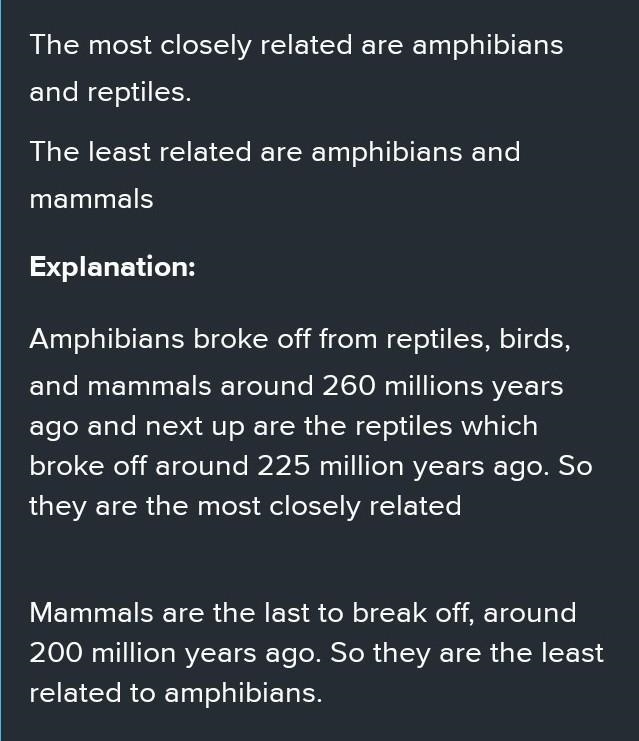Click the text 'and reptiles.'
Viewport: 639px width, 741px height.
[110, 92]
